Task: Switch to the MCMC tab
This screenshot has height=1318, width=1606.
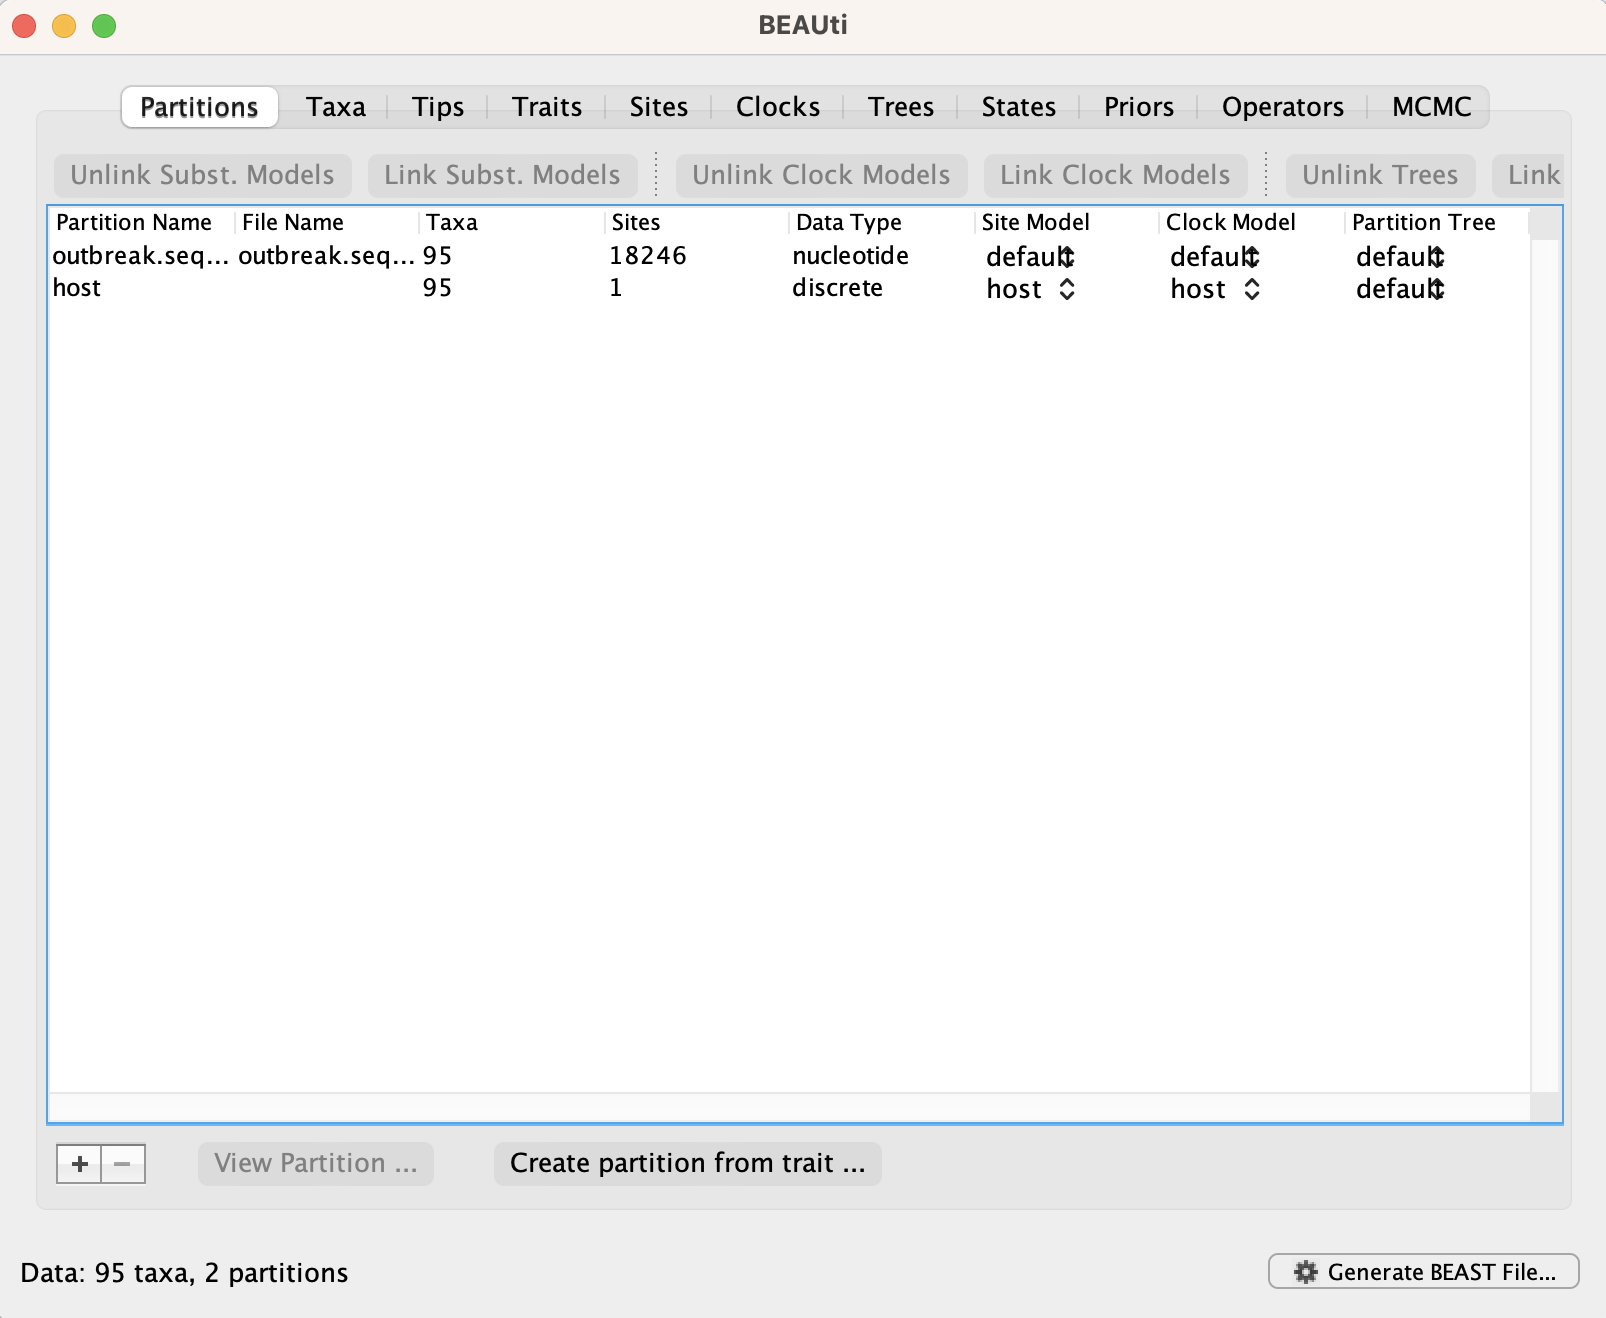Action: tap(1431, 107)
